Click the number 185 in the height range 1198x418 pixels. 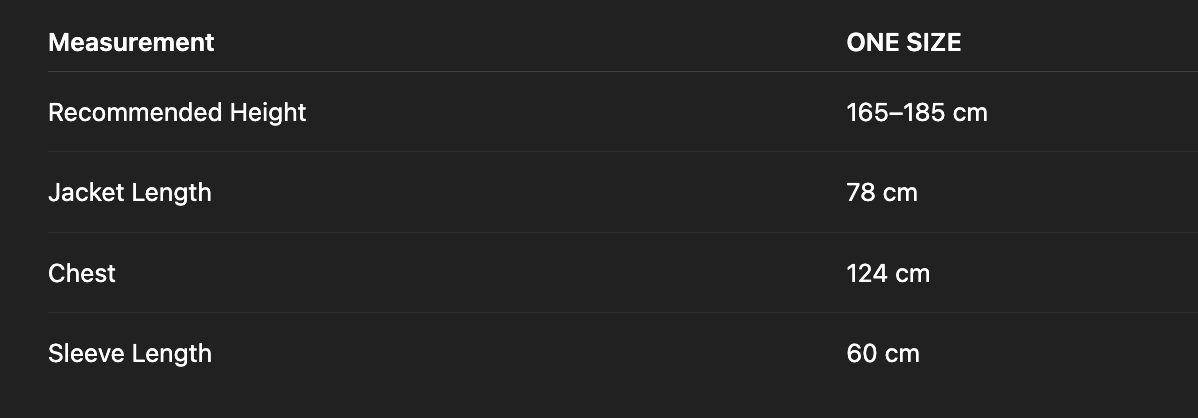[x=925, y=112]
